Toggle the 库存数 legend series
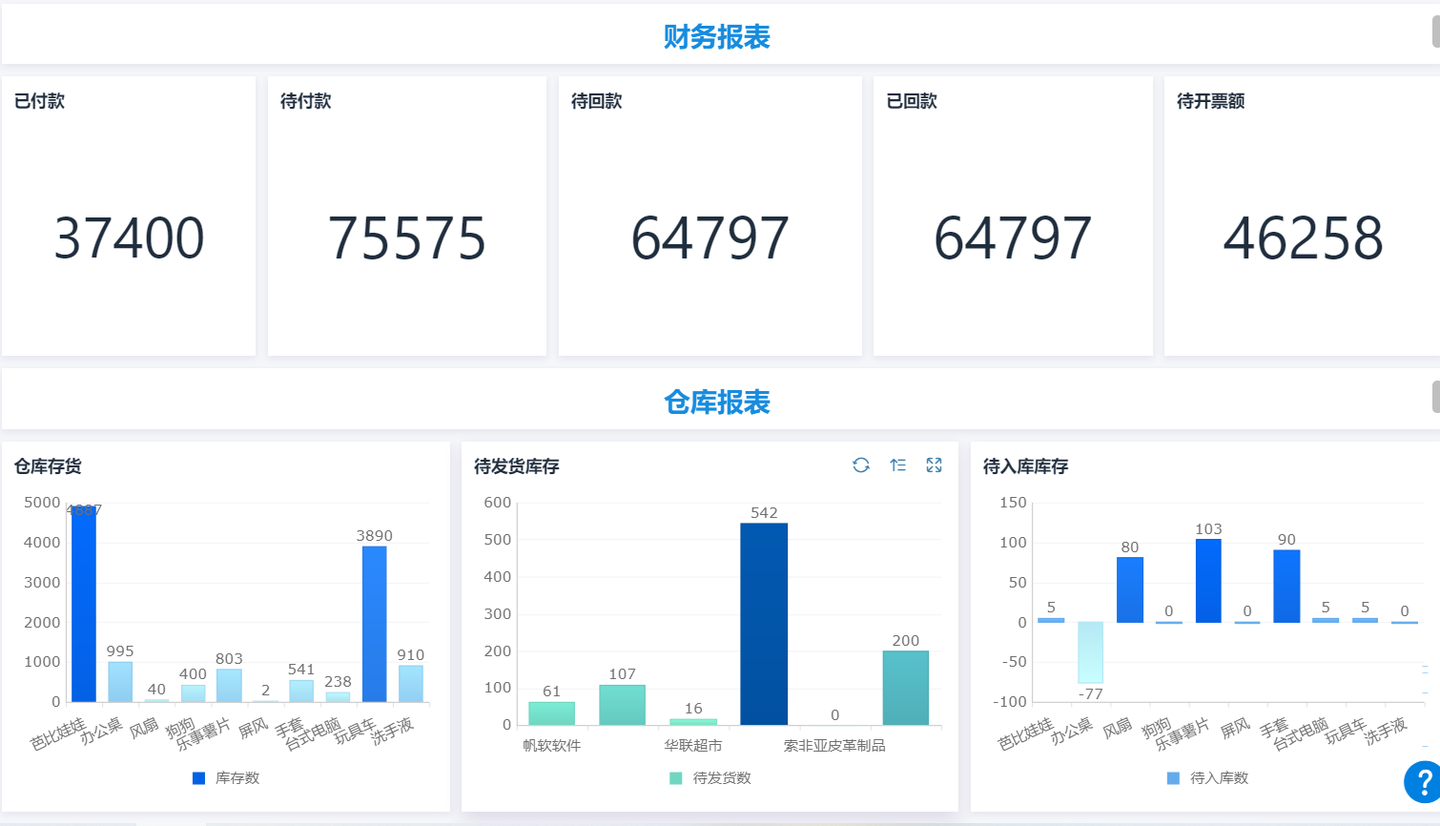 [x=225, y=778]
